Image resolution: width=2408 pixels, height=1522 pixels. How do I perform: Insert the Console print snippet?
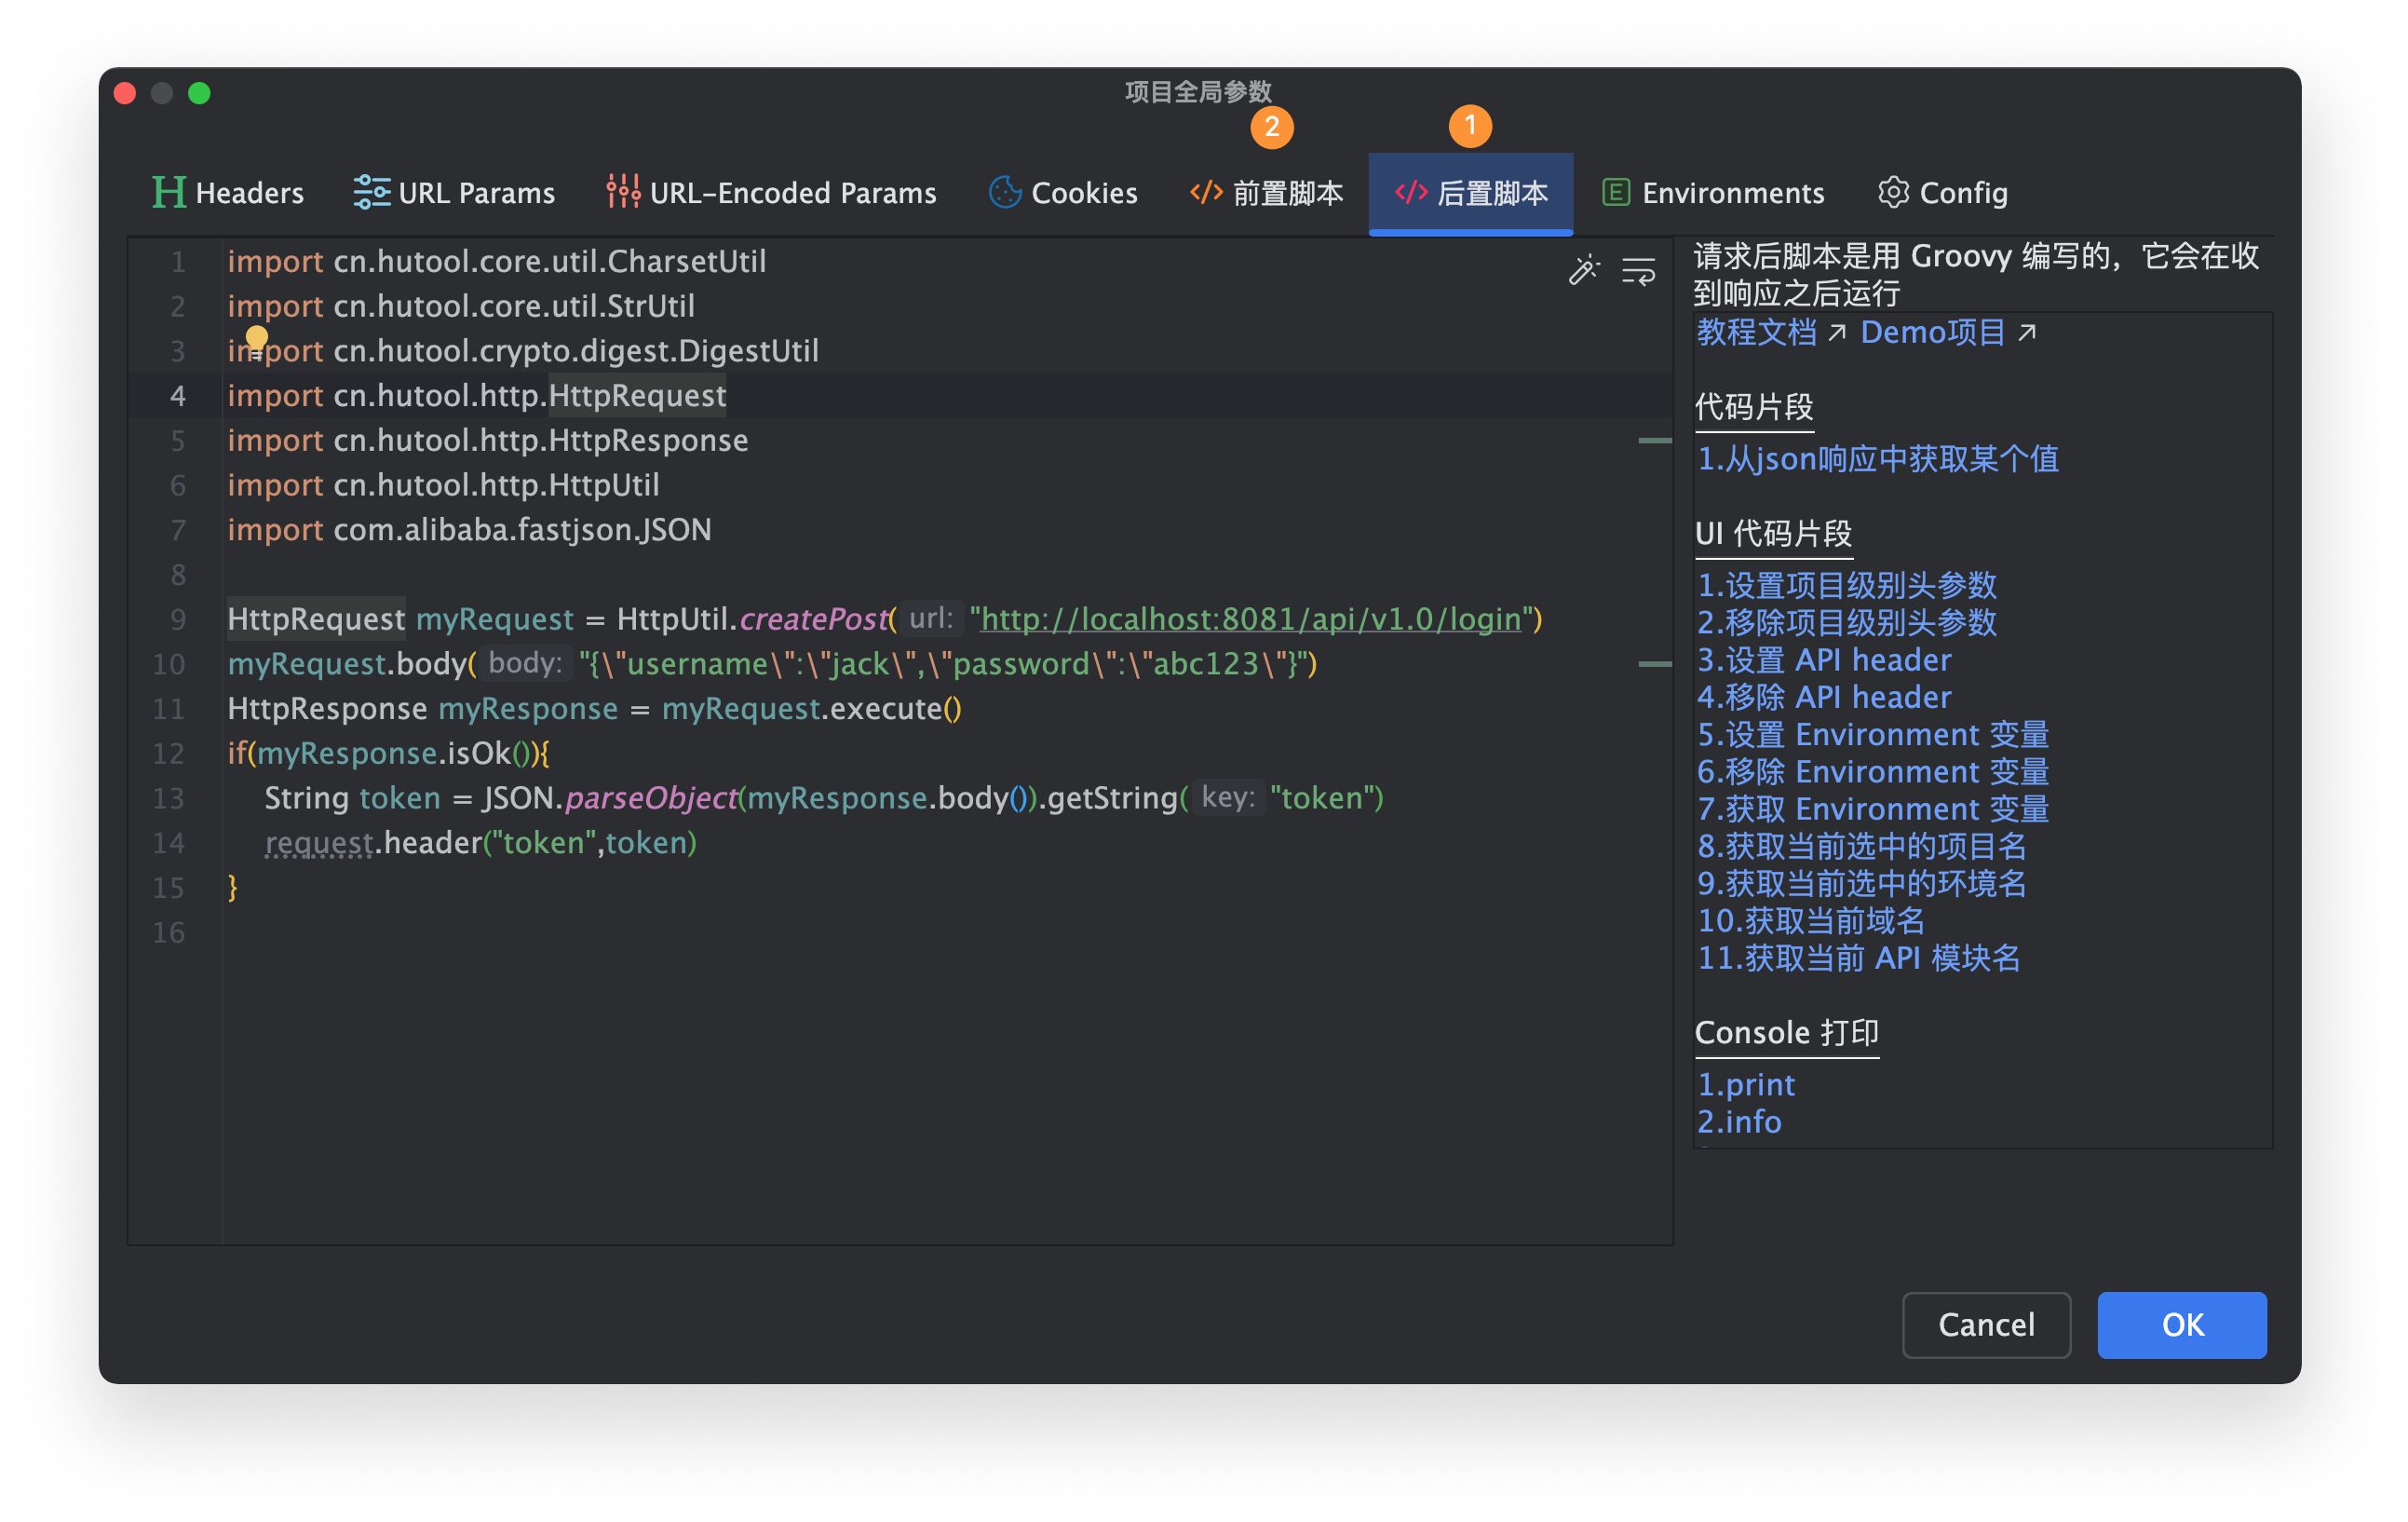(x=1746, y=1084)
